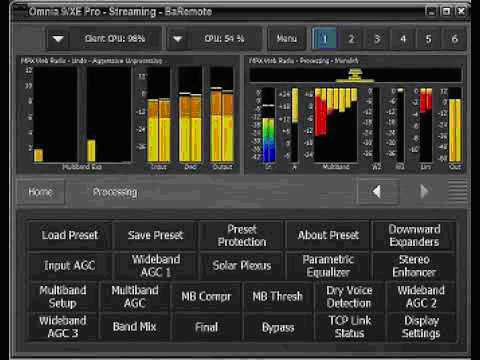
Task: Go to the Home breadcrumb
Action: pos(40,192)
